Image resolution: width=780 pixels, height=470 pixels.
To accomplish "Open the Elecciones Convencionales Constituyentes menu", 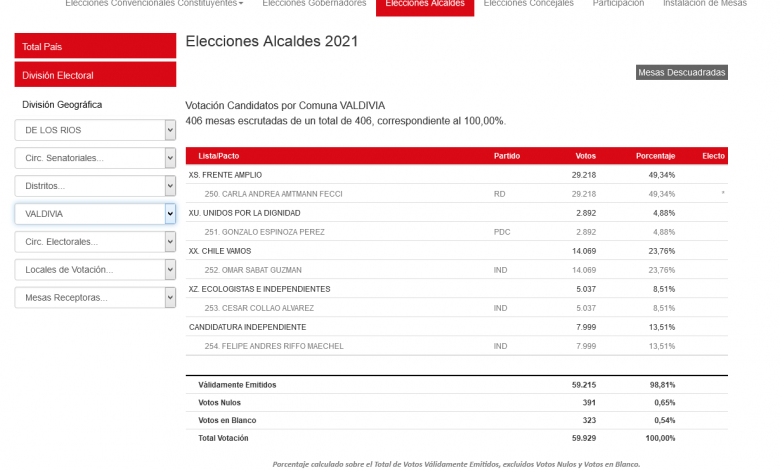I will coord(154,4).
